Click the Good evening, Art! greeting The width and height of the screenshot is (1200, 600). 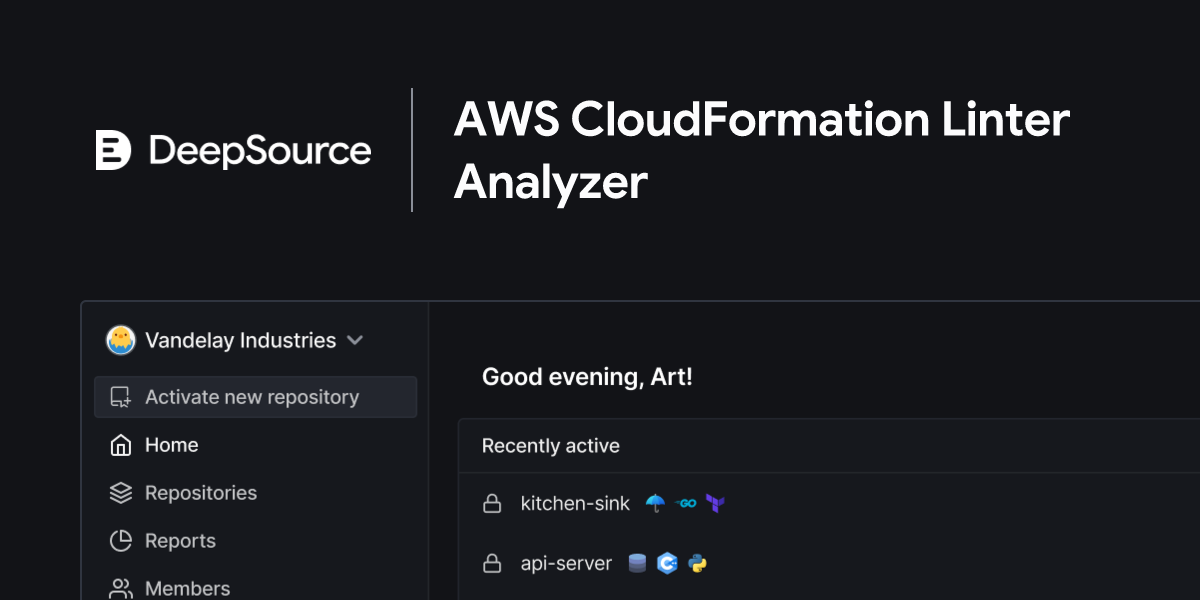click(x=587, y=377)
